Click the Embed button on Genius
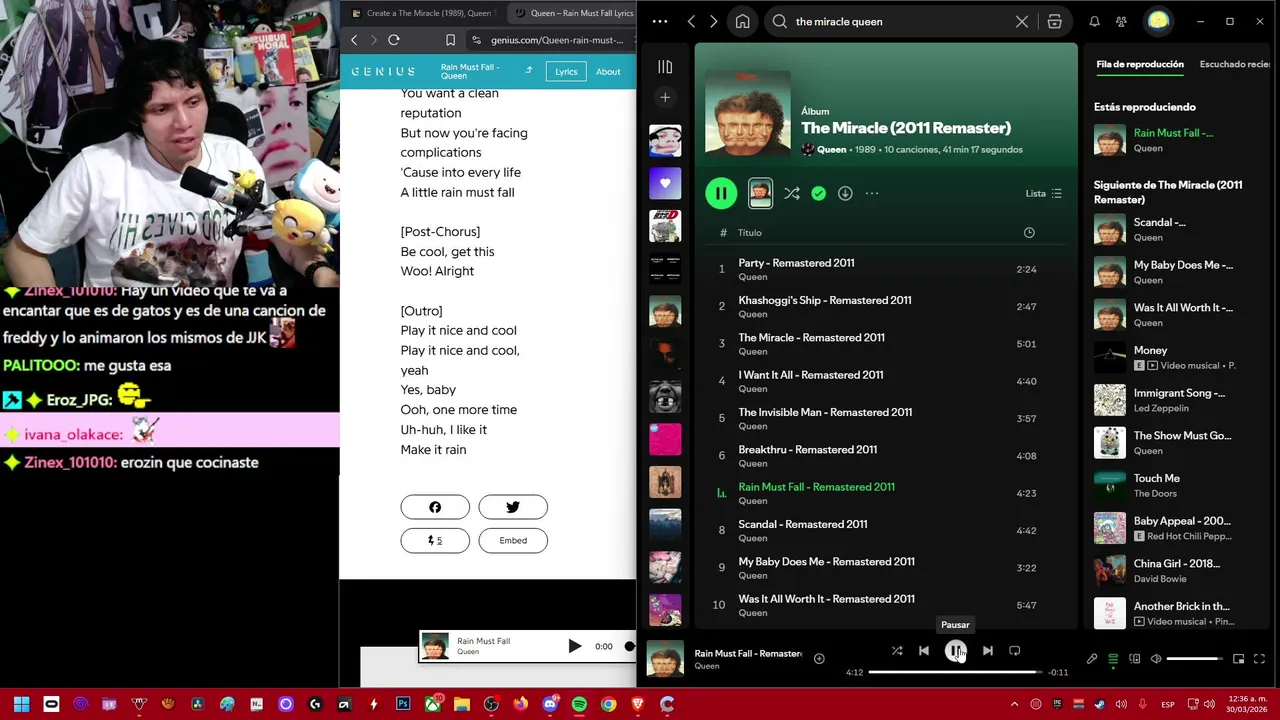 coord(513,540)
